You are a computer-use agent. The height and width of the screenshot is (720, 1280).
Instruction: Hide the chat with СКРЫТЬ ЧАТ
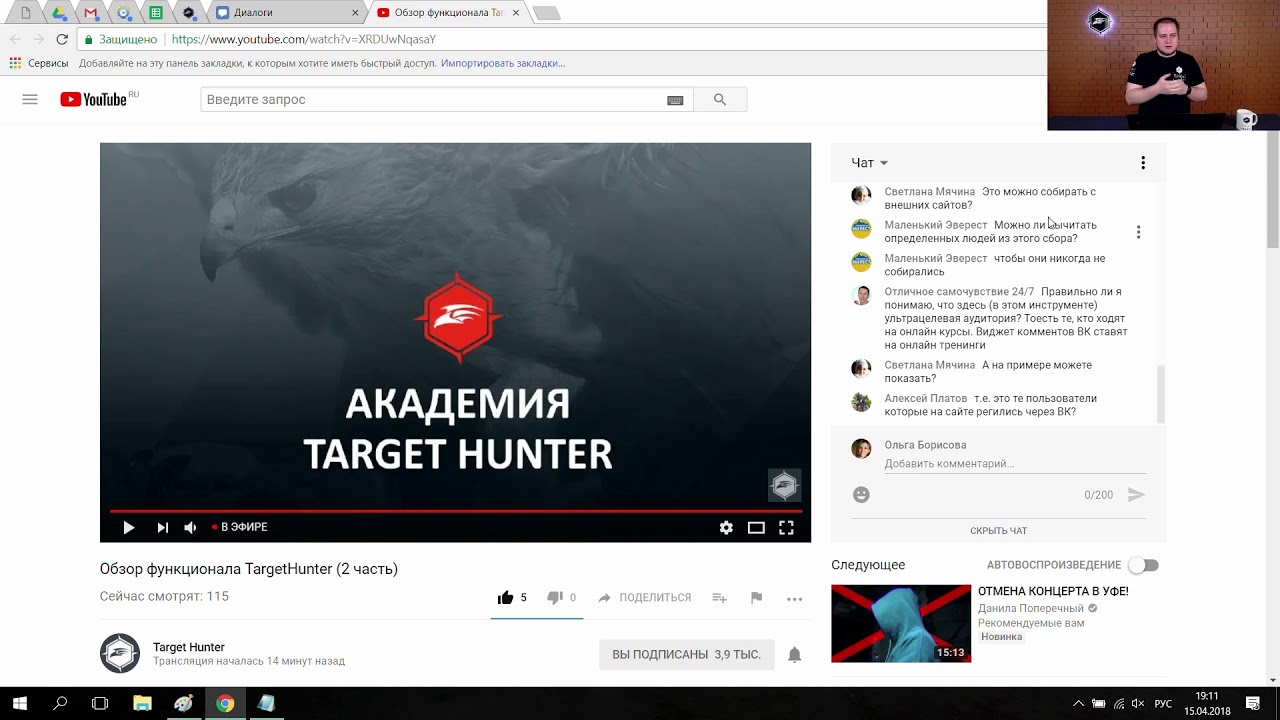point(998,531)
